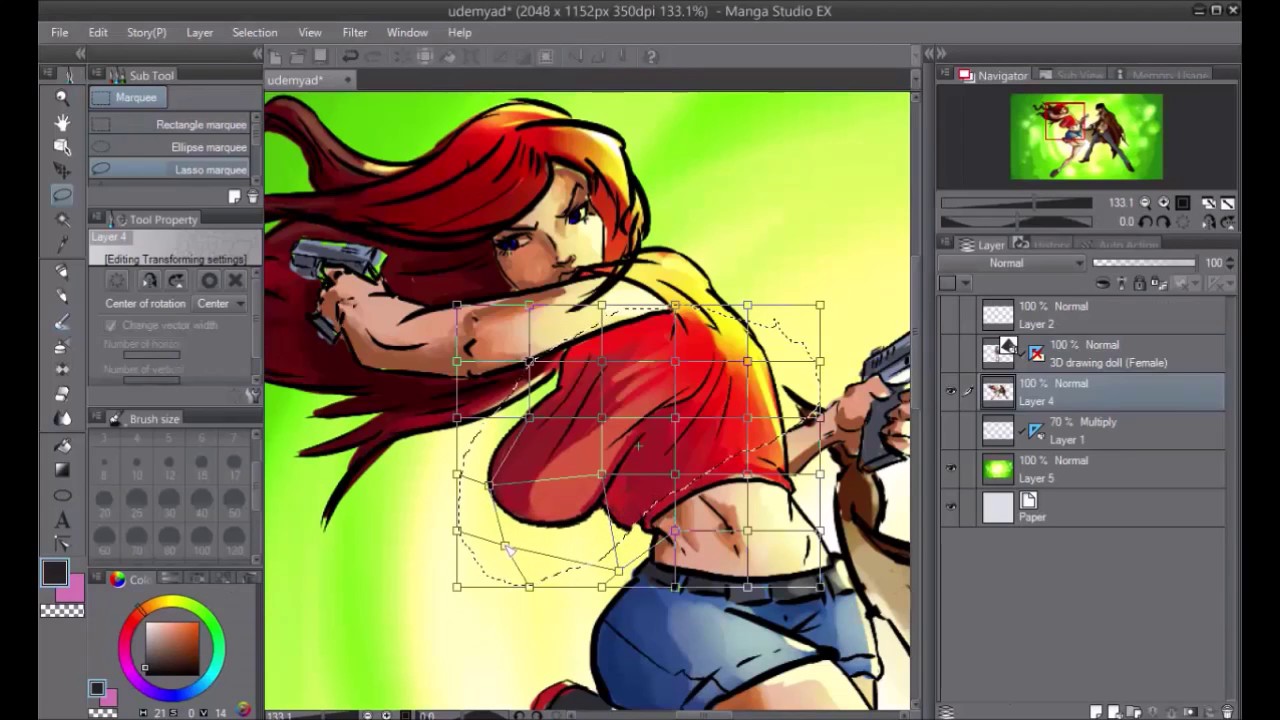
Task: Click the navigator zoom in icon
Action: point(1164,203)
